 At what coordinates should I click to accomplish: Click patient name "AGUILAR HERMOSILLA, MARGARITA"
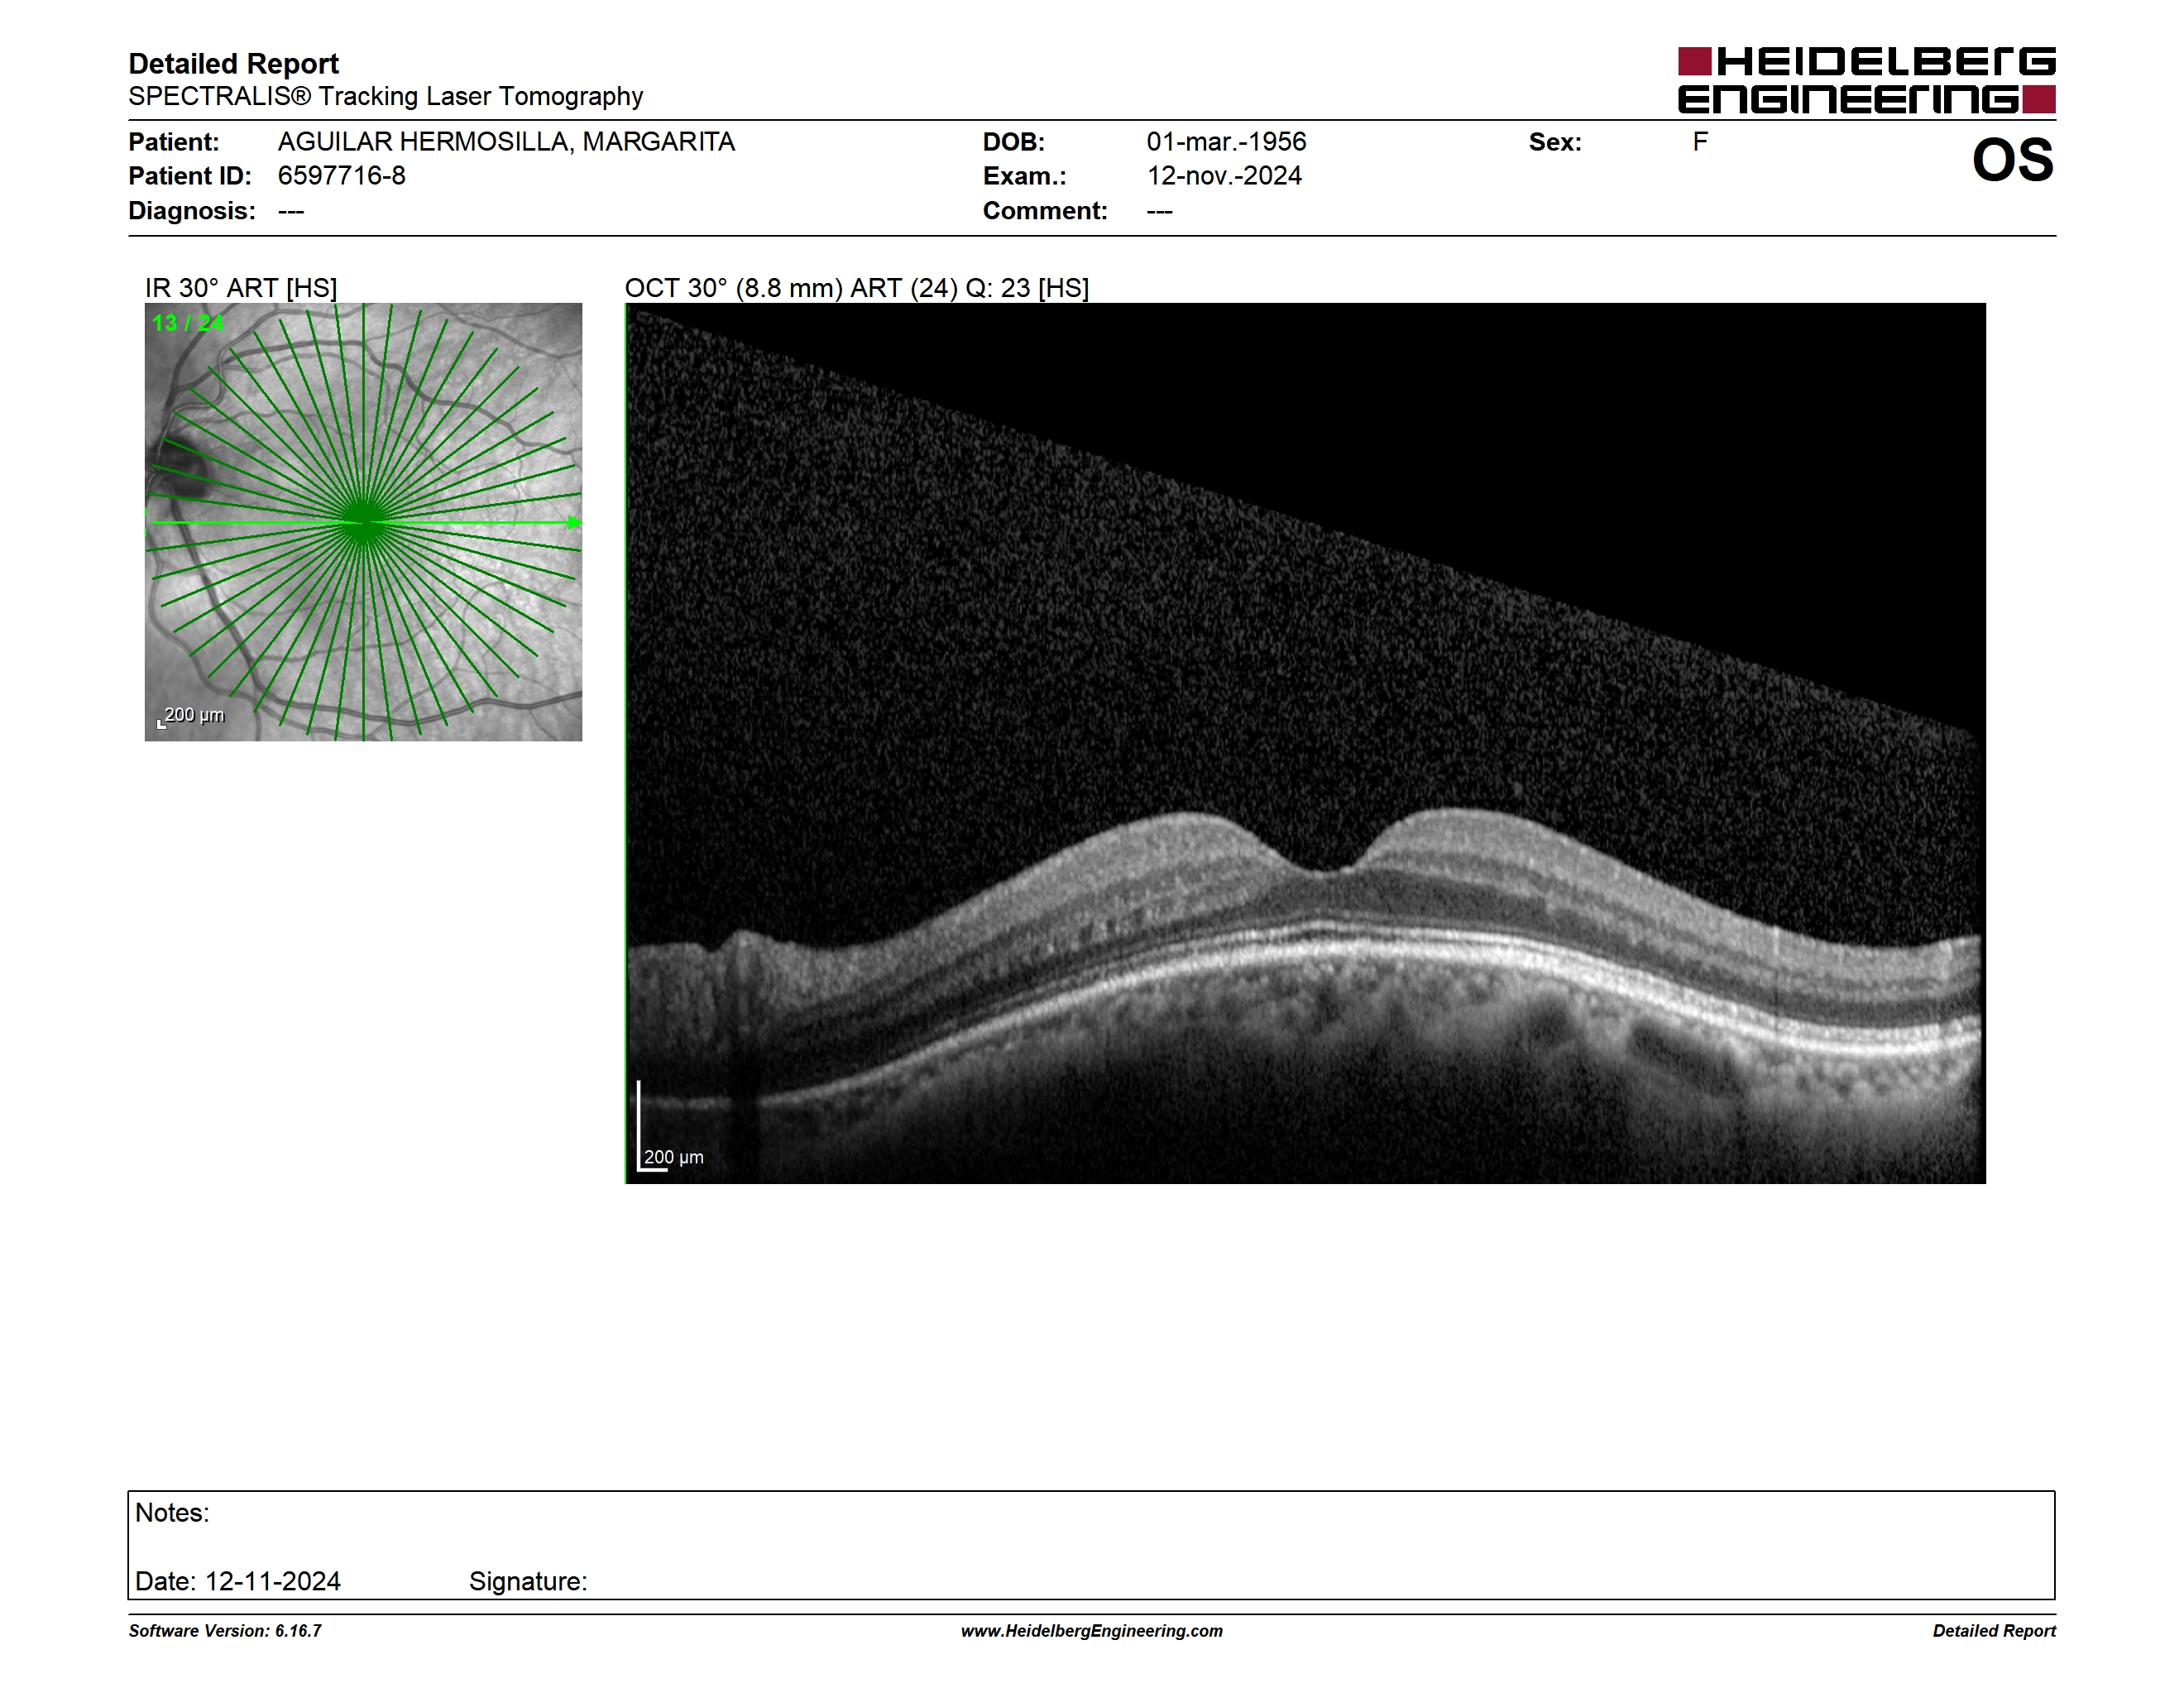pos(506,142)
